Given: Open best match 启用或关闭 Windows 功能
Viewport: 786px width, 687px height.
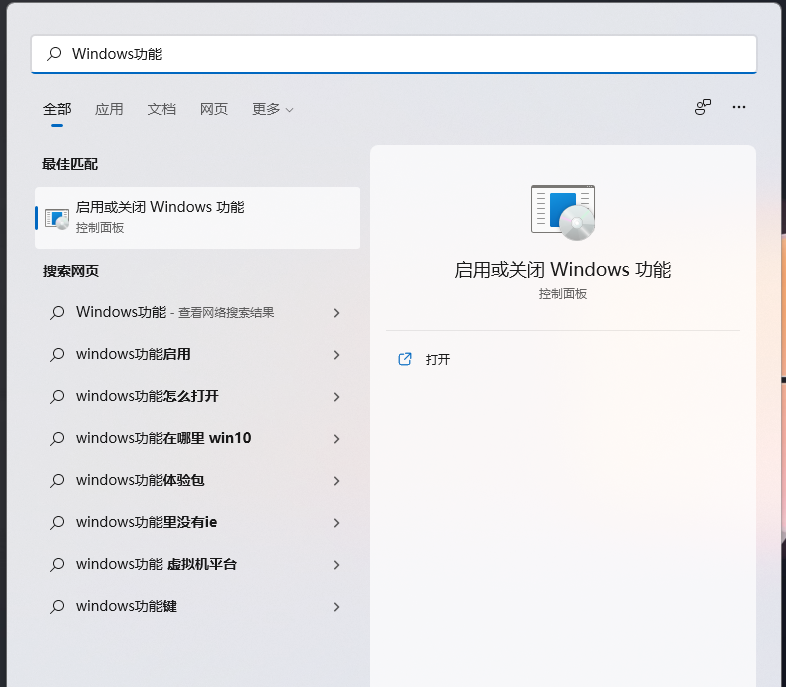Looking at the screenshot, I should click(198, 217).
